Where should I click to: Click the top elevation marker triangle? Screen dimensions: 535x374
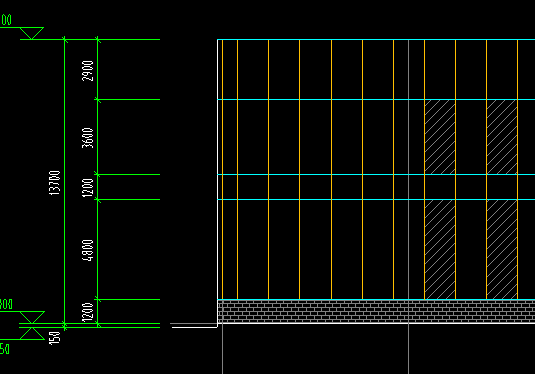pyautogui.click(x=31, y=33)
